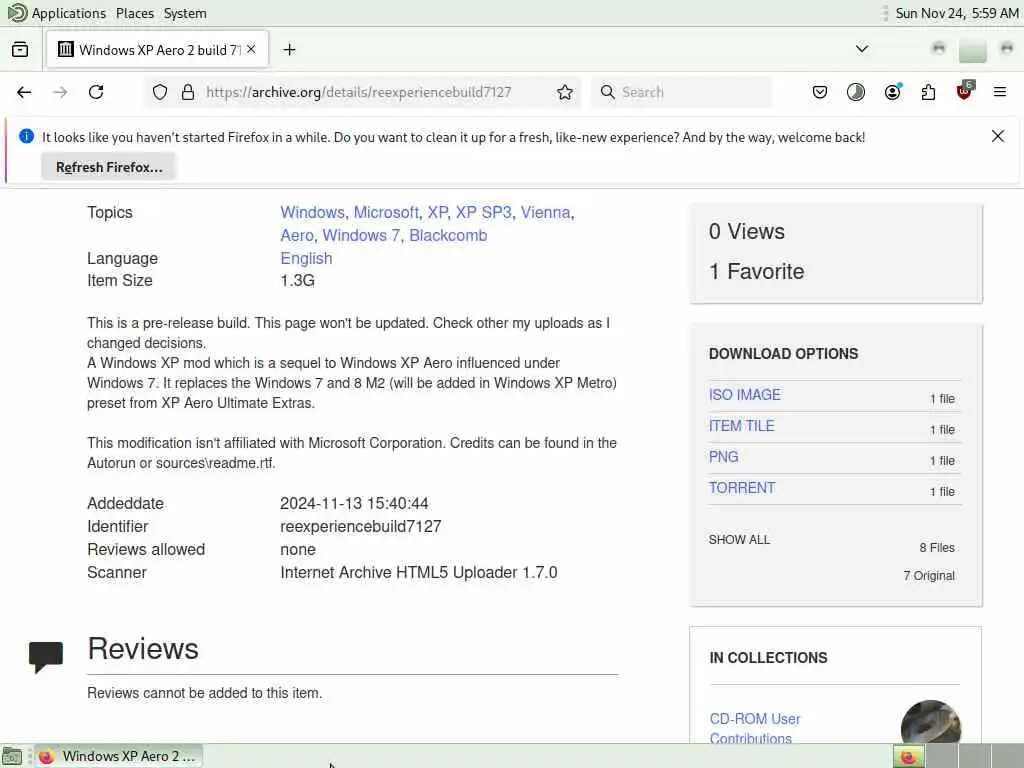Click the forward navigation arrow
1024x768 pixels.
(60, 92)
